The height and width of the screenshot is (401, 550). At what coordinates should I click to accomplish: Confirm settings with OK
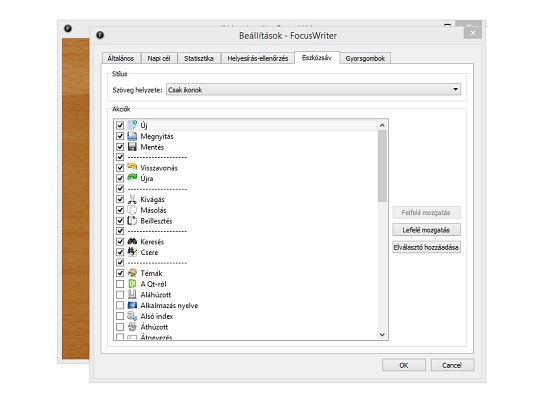(404, 365)
